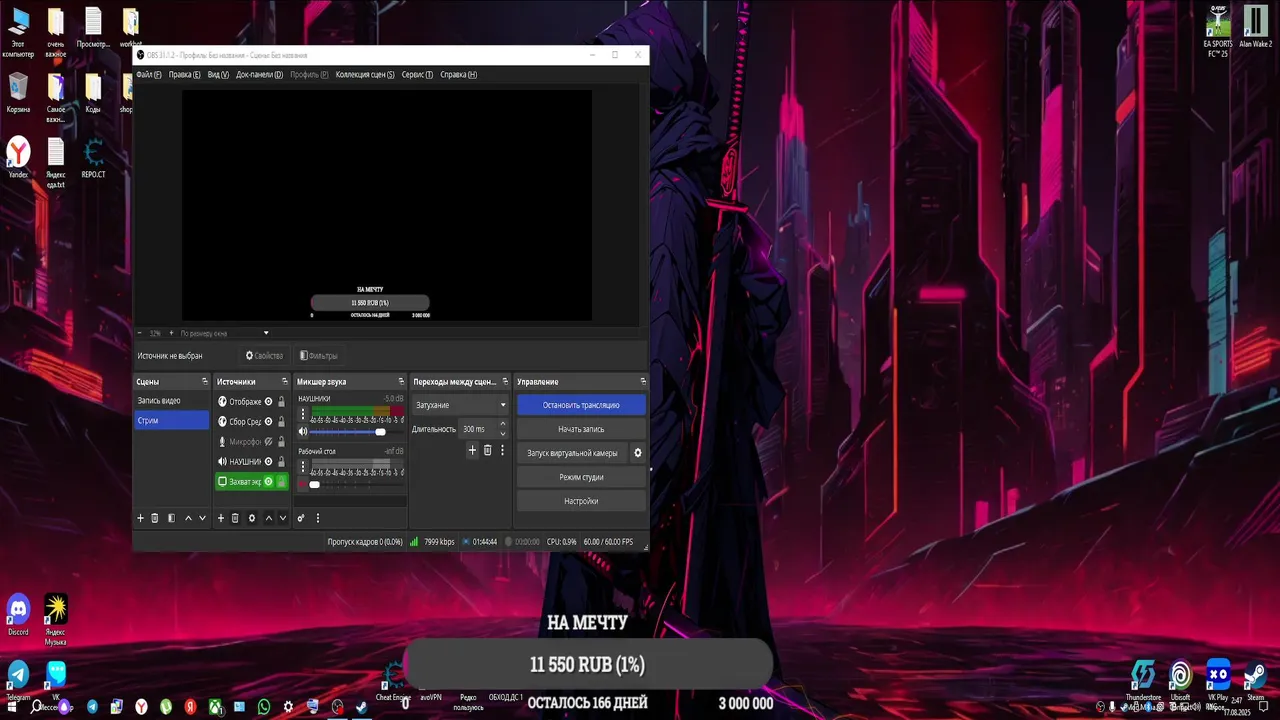Viewport: 1280px width, 720px height.
Task: Move scene up with the arrow icon
Action: (188, 518)
